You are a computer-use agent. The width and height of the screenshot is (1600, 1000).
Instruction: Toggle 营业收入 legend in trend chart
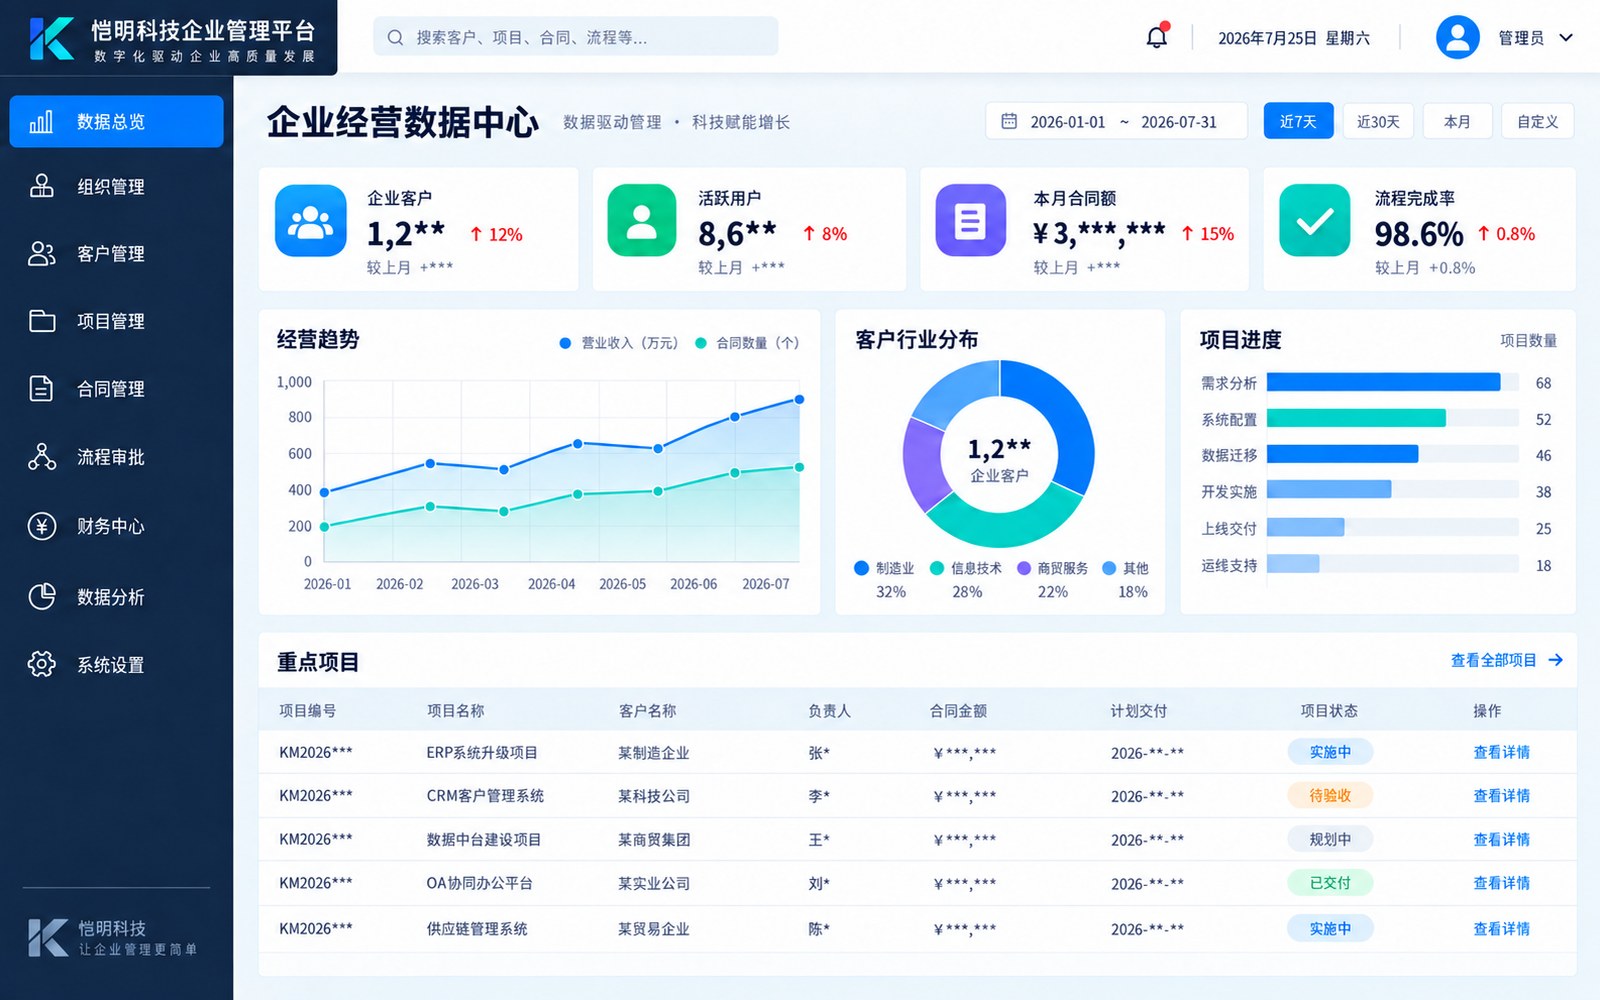pyautogui.click(x=619, y=343)
